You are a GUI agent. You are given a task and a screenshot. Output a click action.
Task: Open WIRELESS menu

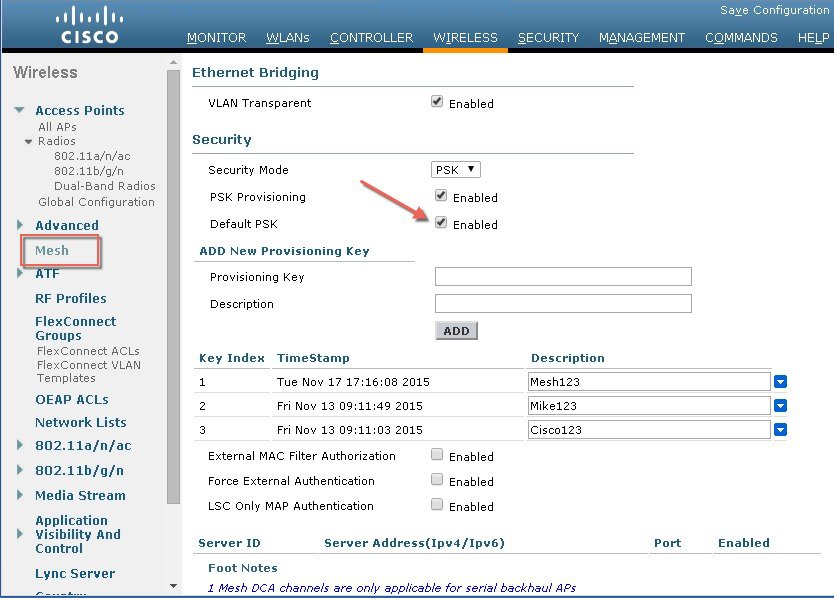(465, 38)
